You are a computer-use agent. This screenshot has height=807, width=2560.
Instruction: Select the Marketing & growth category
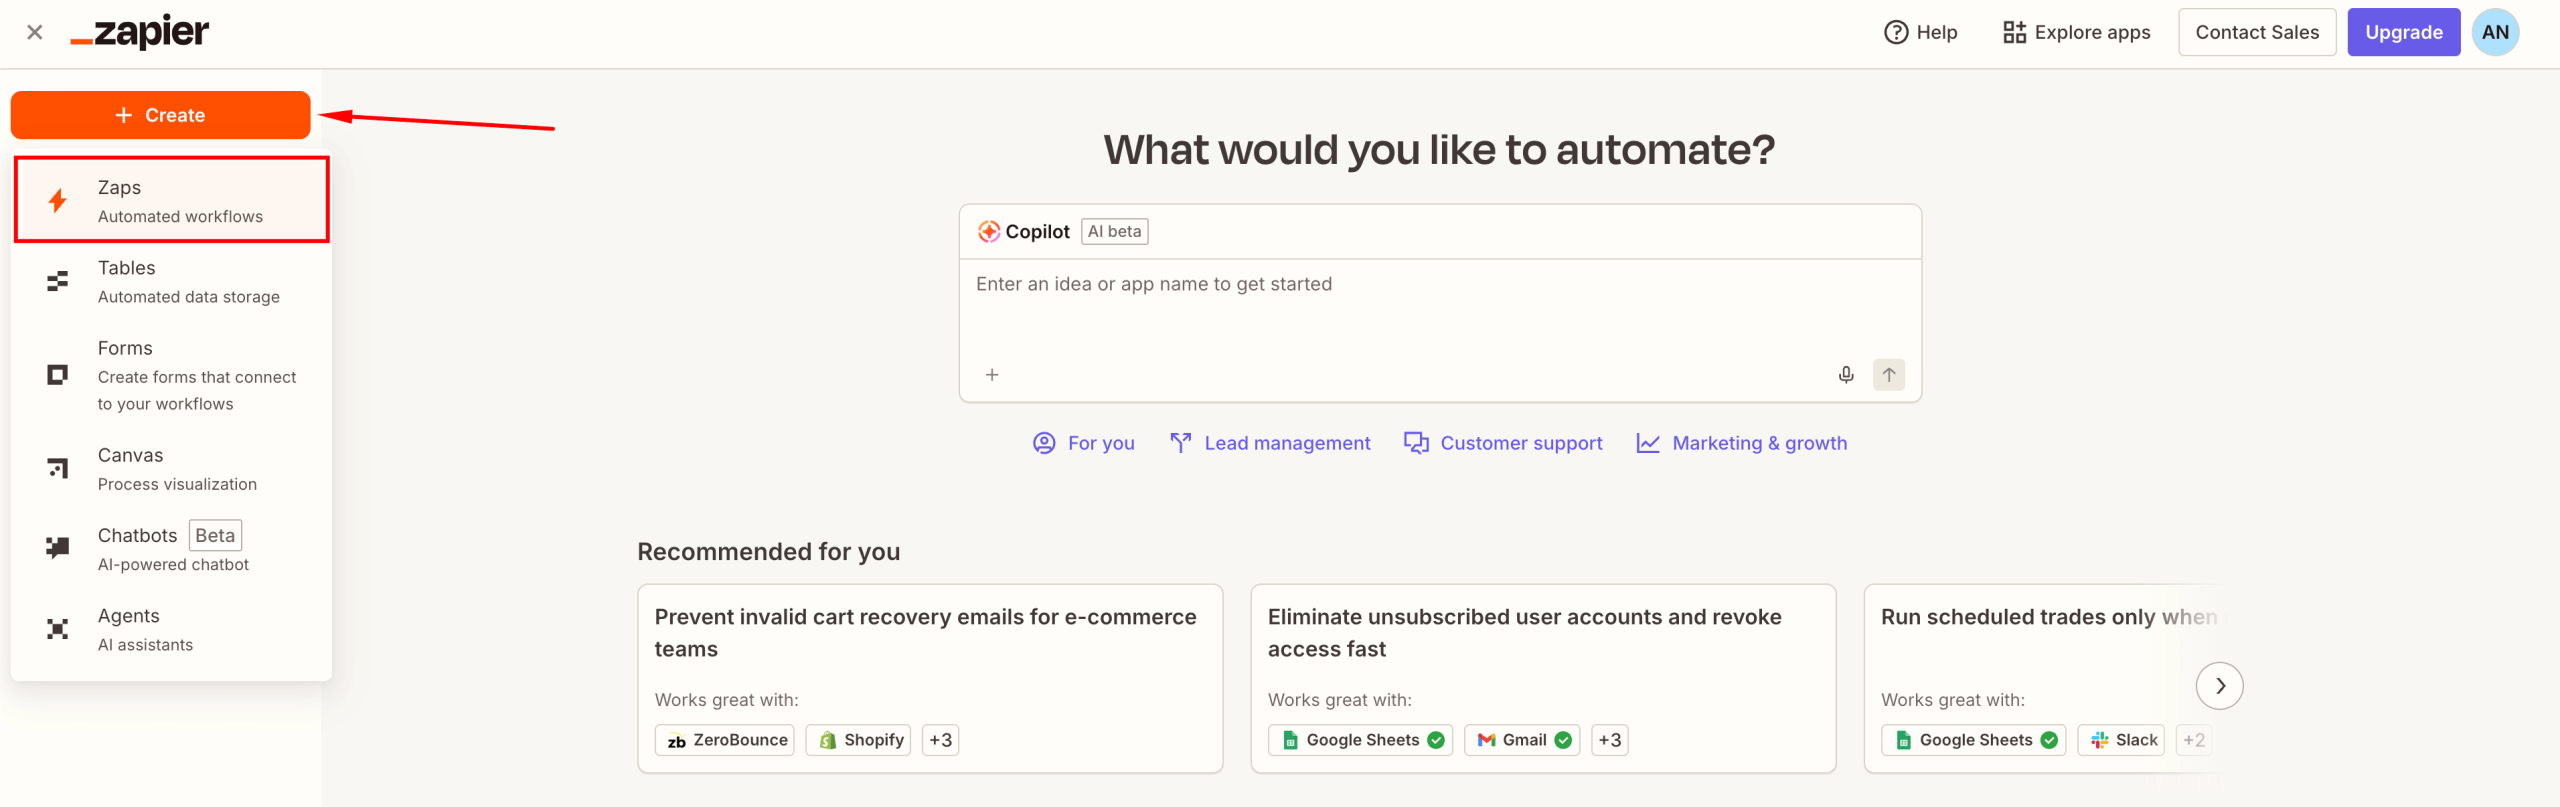tap(1742, 443)
